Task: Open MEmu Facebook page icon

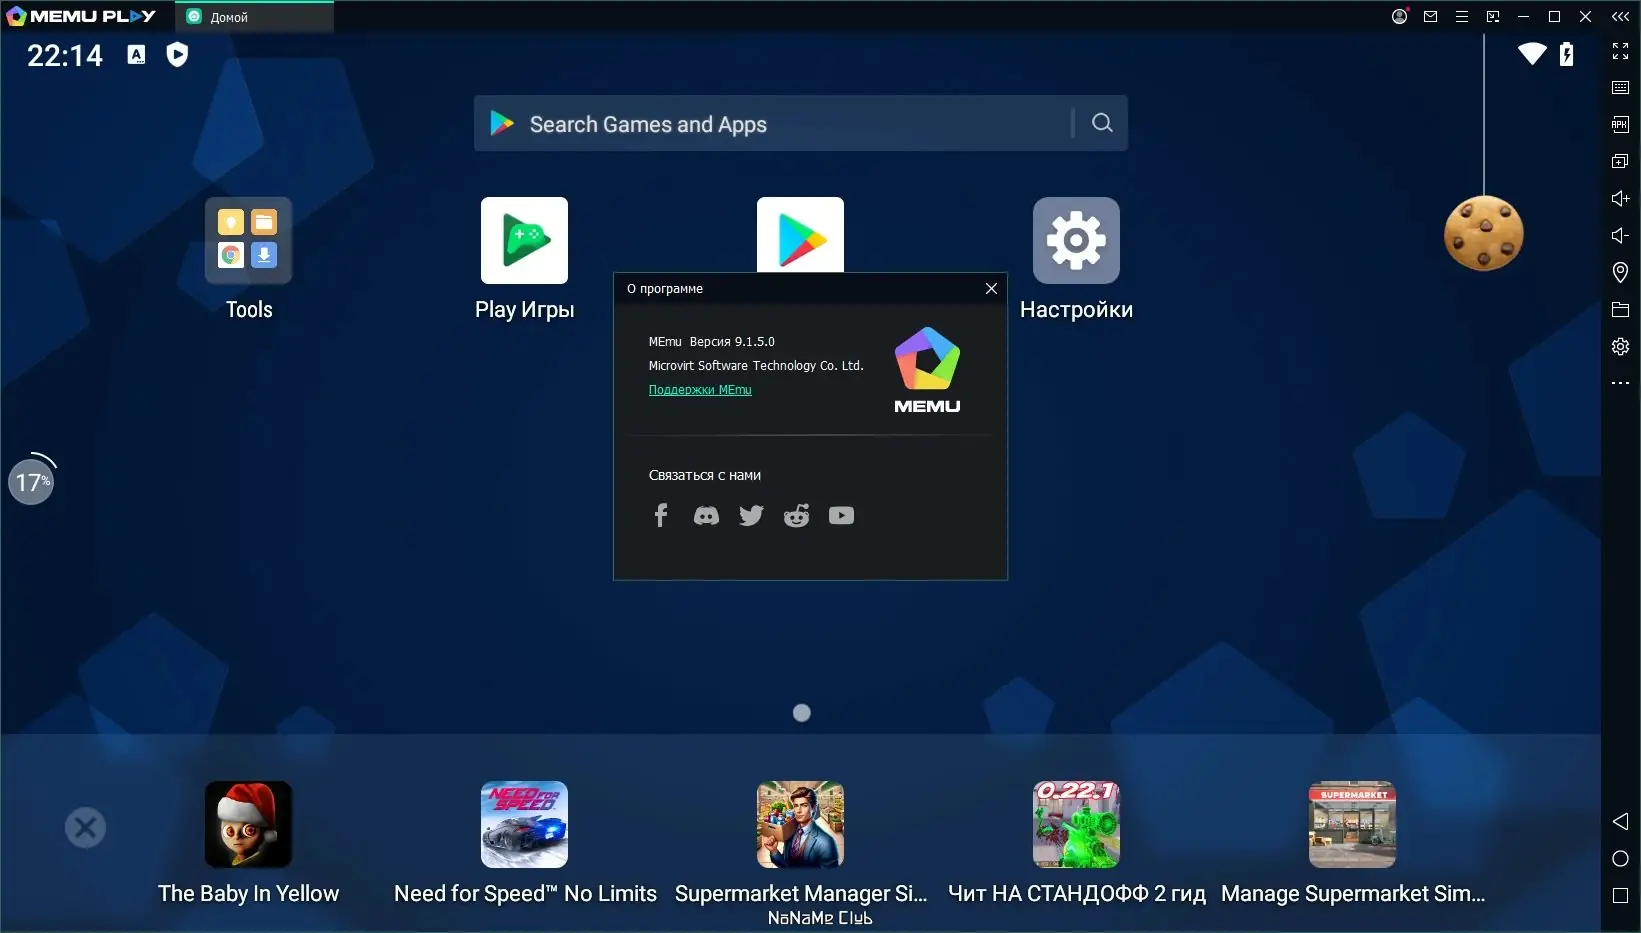Action: tap(660, 515)
